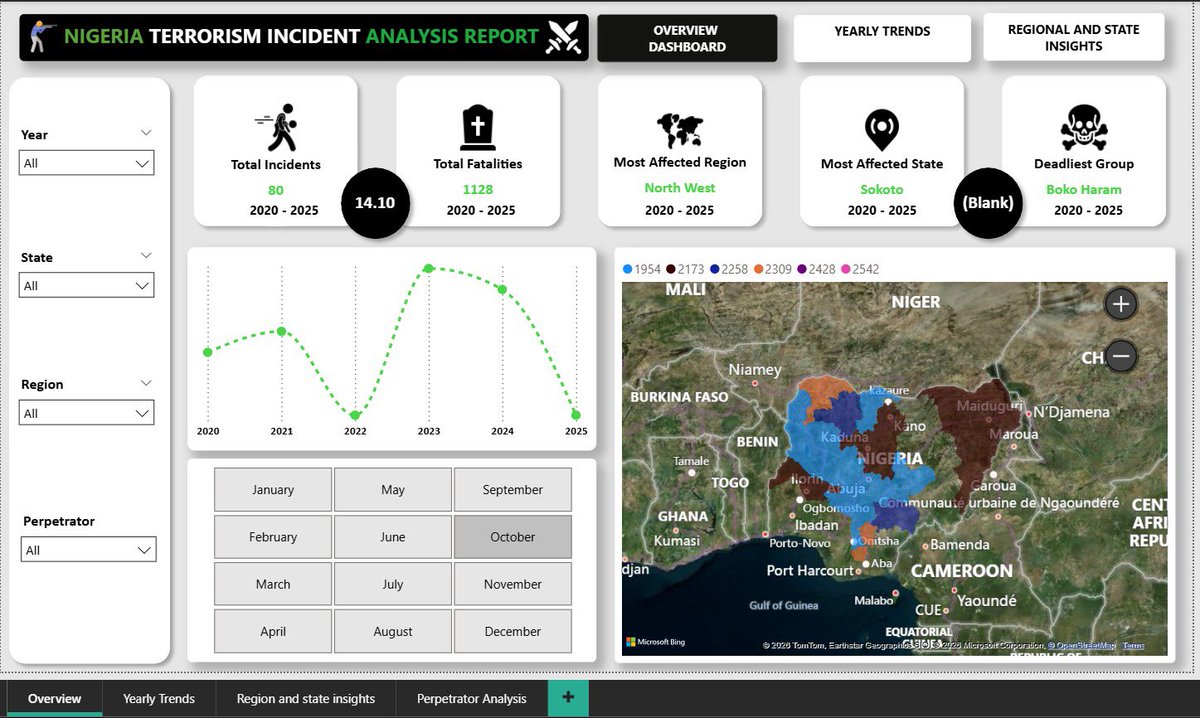Click the skull Deadliest Group icon
The height and width of the screenshot is (718, 1200).
pos(1083,128)
